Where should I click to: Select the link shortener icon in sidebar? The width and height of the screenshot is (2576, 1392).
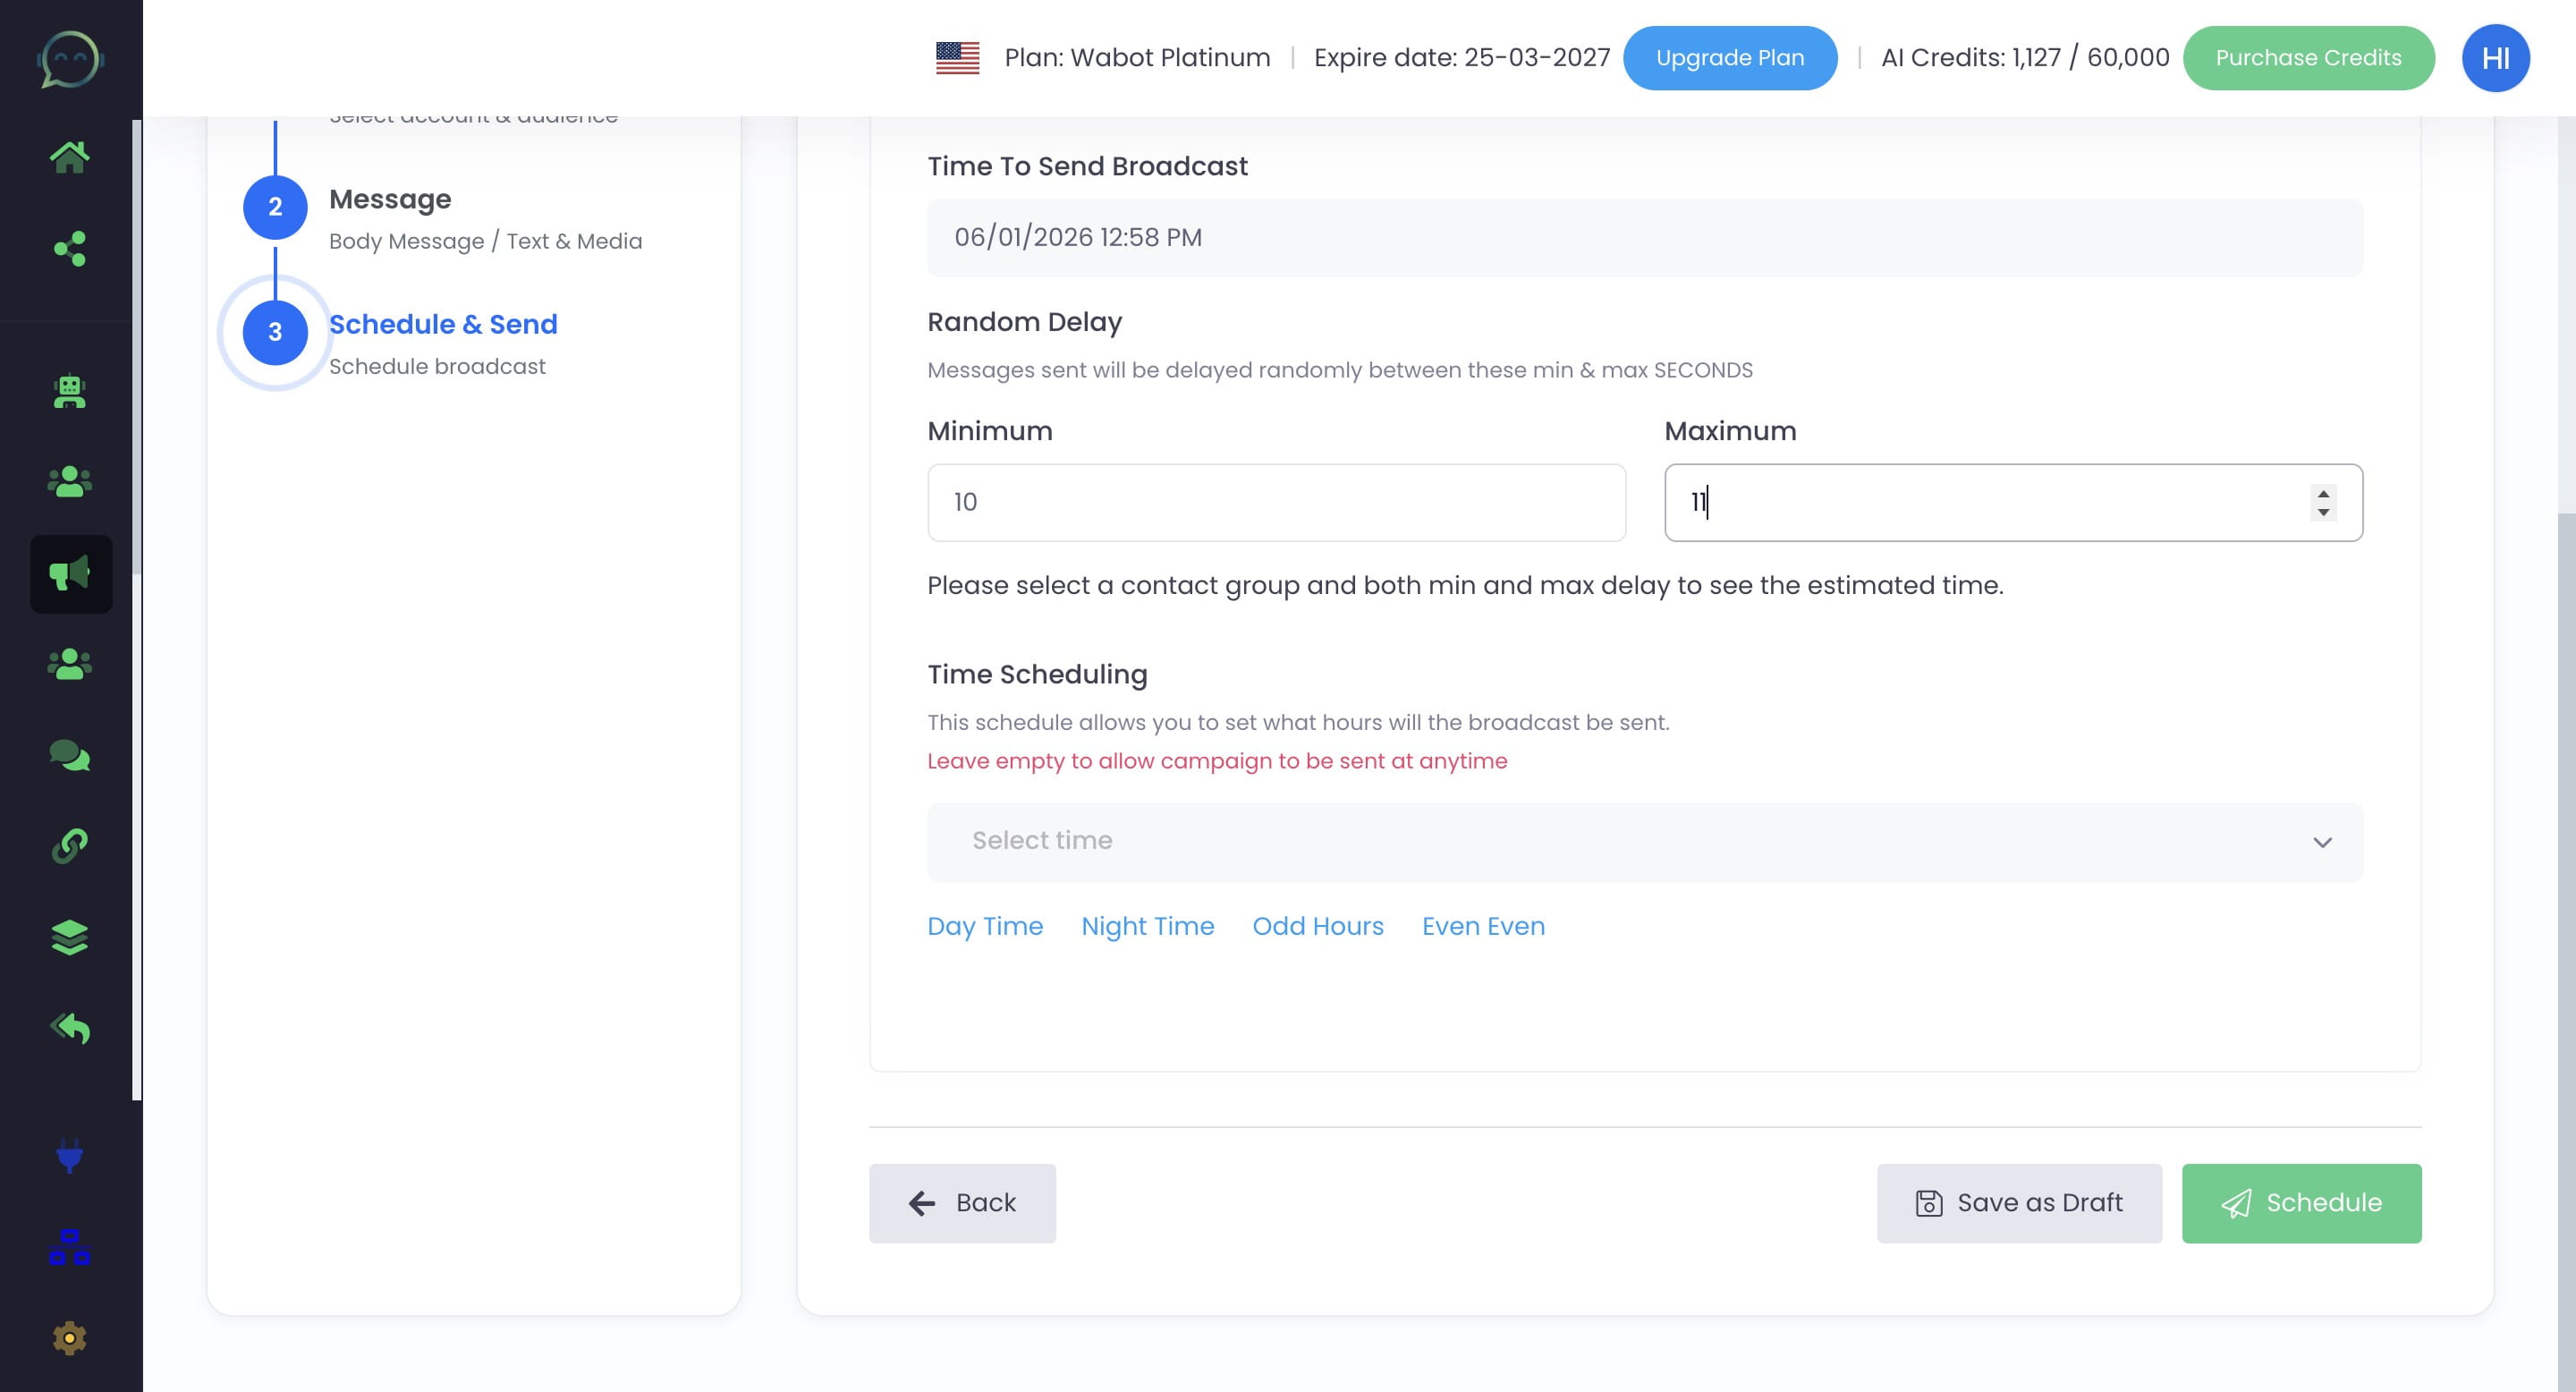(x=69, y=847)
